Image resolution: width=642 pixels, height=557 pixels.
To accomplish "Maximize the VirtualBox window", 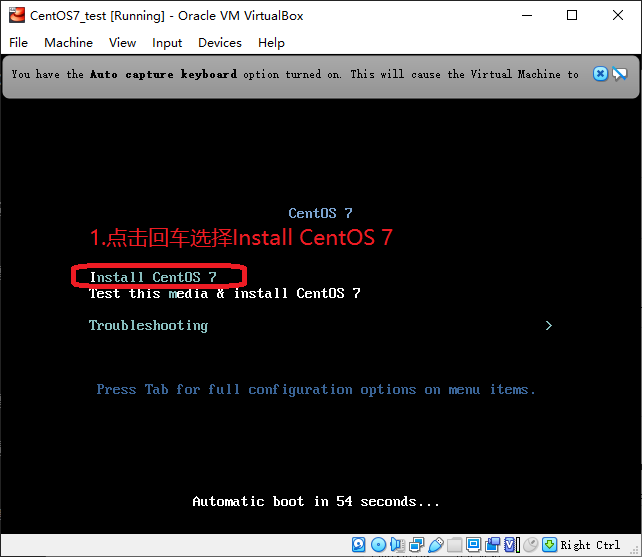I will pos(572,16).
